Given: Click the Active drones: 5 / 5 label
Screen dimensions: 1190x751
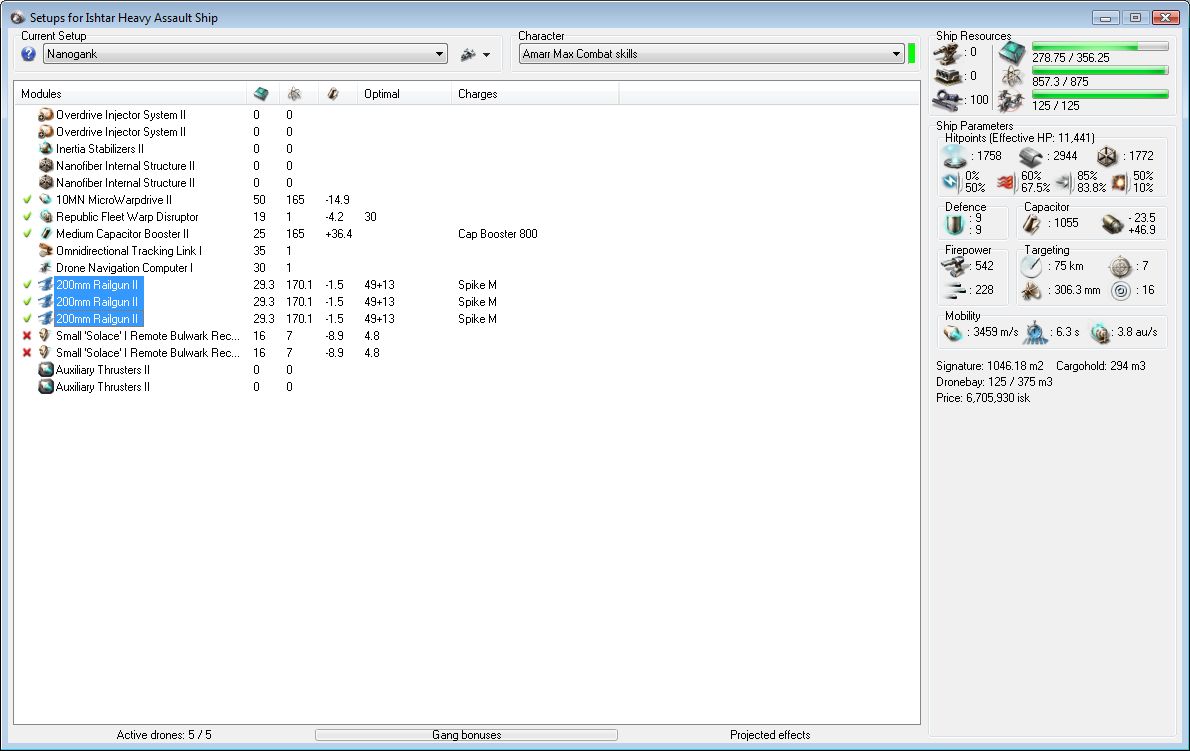Looking at the screenshot, I should (164, 734).
